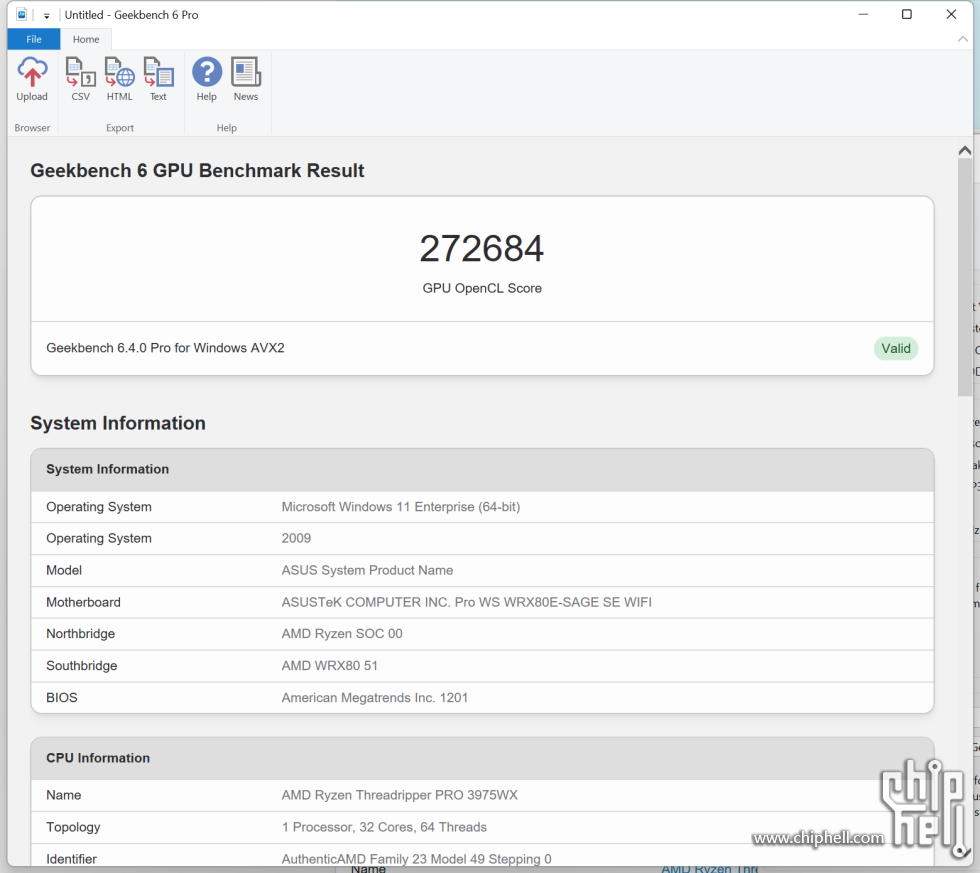The width and height of the screenshot is (980, 873).
Task: Click the CPU Information section header
Action: (482, 758)
